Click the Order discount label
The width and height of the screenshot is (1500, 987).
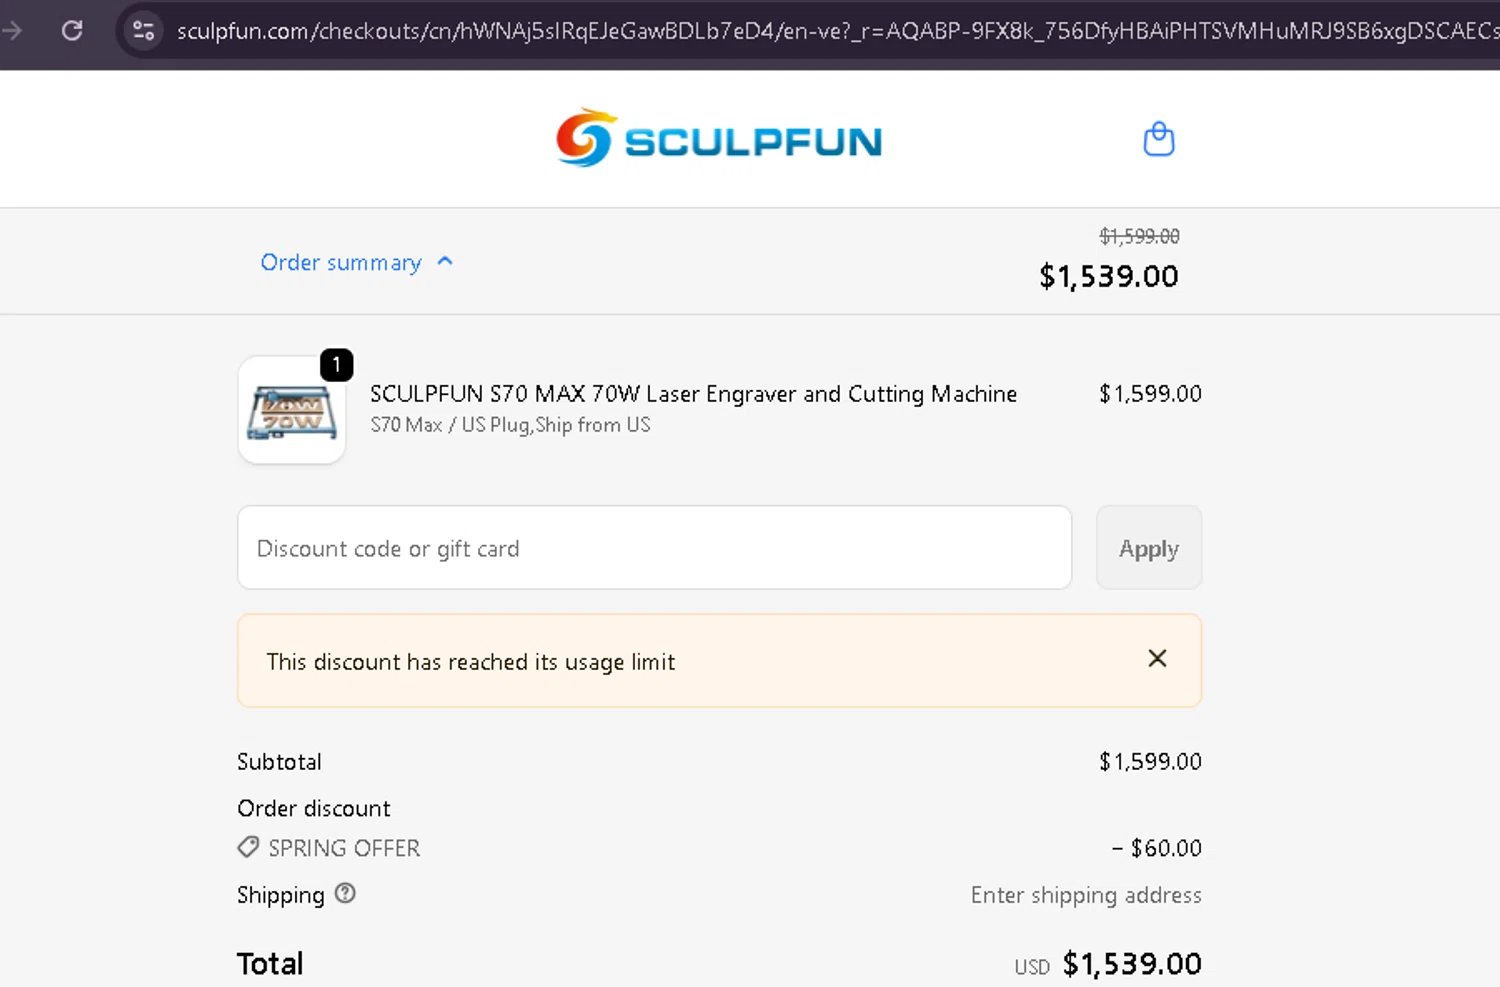(x=314, y=808)
